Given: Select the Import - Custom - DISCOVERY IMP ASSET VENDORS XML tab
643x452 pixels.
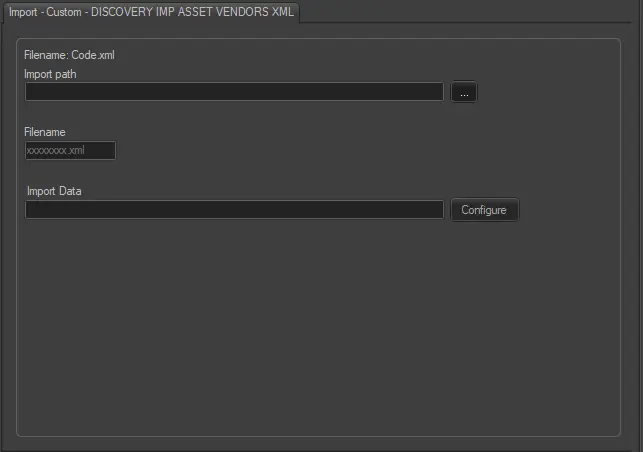Looking at the screenshot, I should coord(151,11).
